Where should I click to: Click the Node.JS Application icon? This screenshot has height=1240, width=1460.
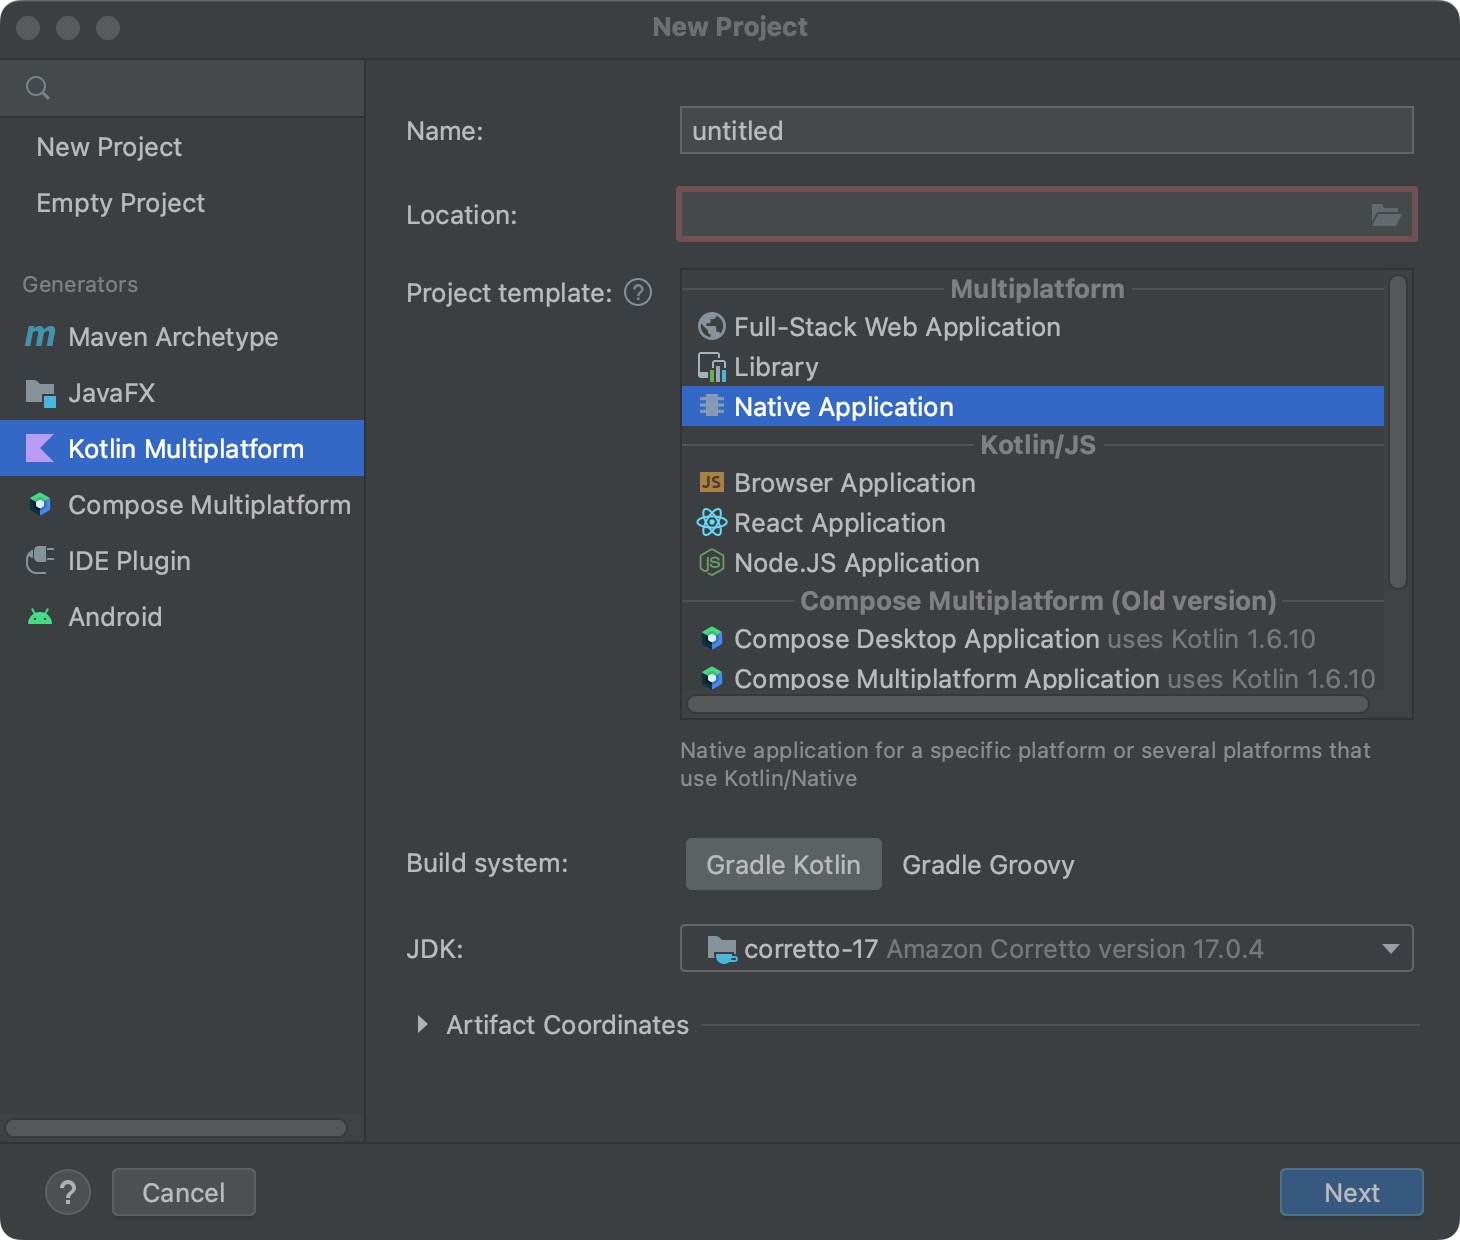coord(712,563)
